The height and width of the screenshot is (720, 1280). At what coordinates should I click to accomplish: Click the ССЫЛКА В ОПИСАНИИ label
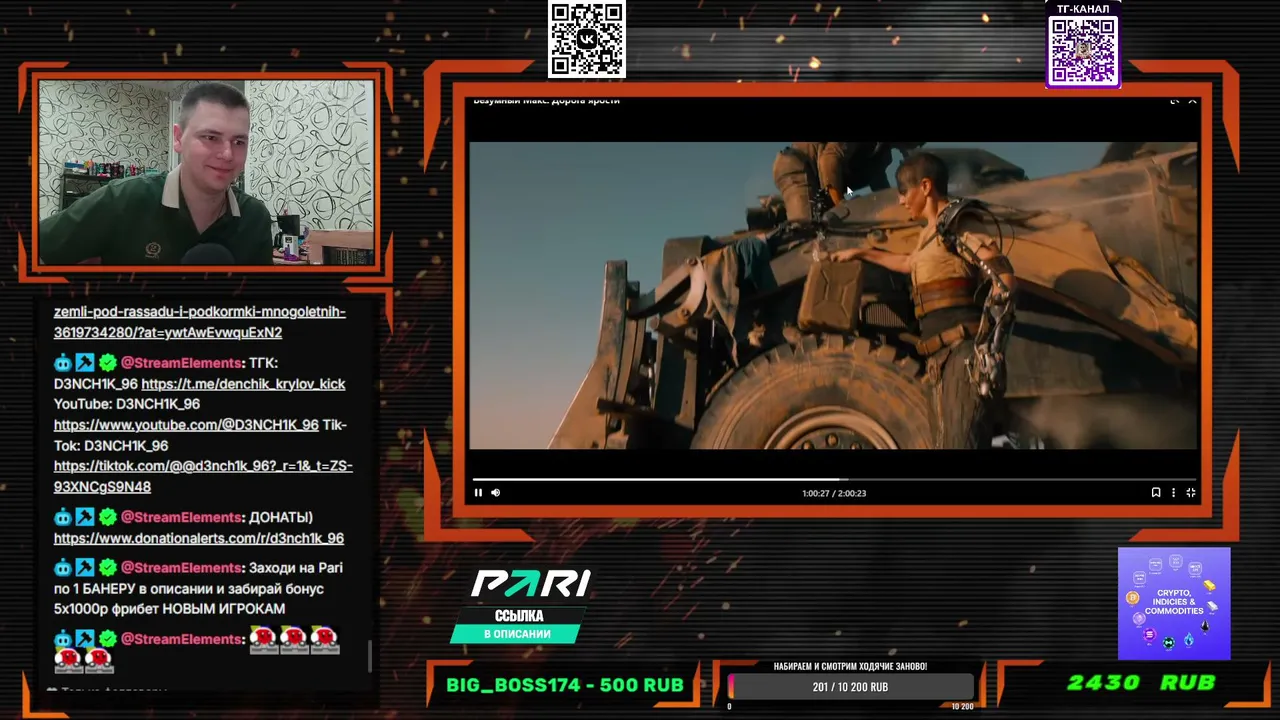518,625
